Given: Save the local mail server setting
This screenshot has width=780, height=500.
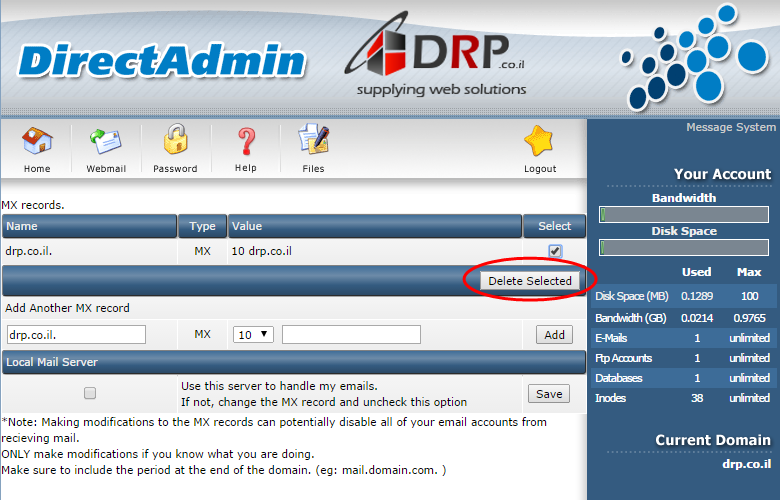Looking at the screenshot, I should click(x=548, y=394).
